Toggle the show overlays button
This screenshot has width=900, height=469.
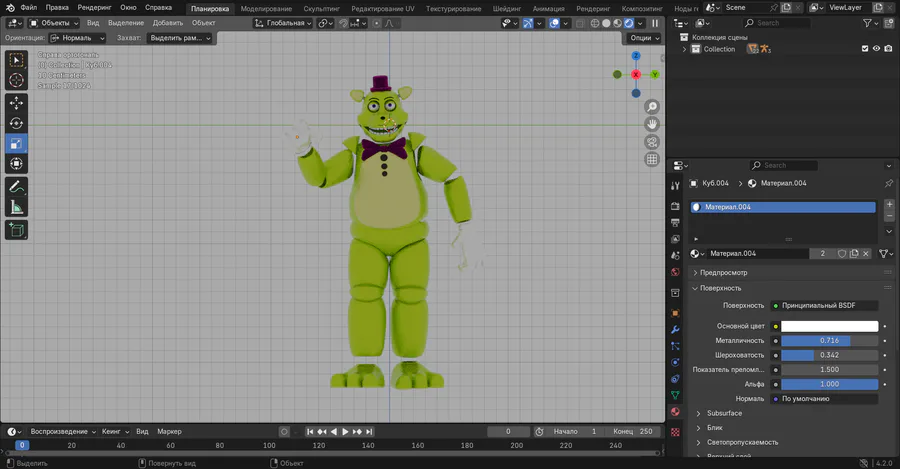(x=554, y=23)
